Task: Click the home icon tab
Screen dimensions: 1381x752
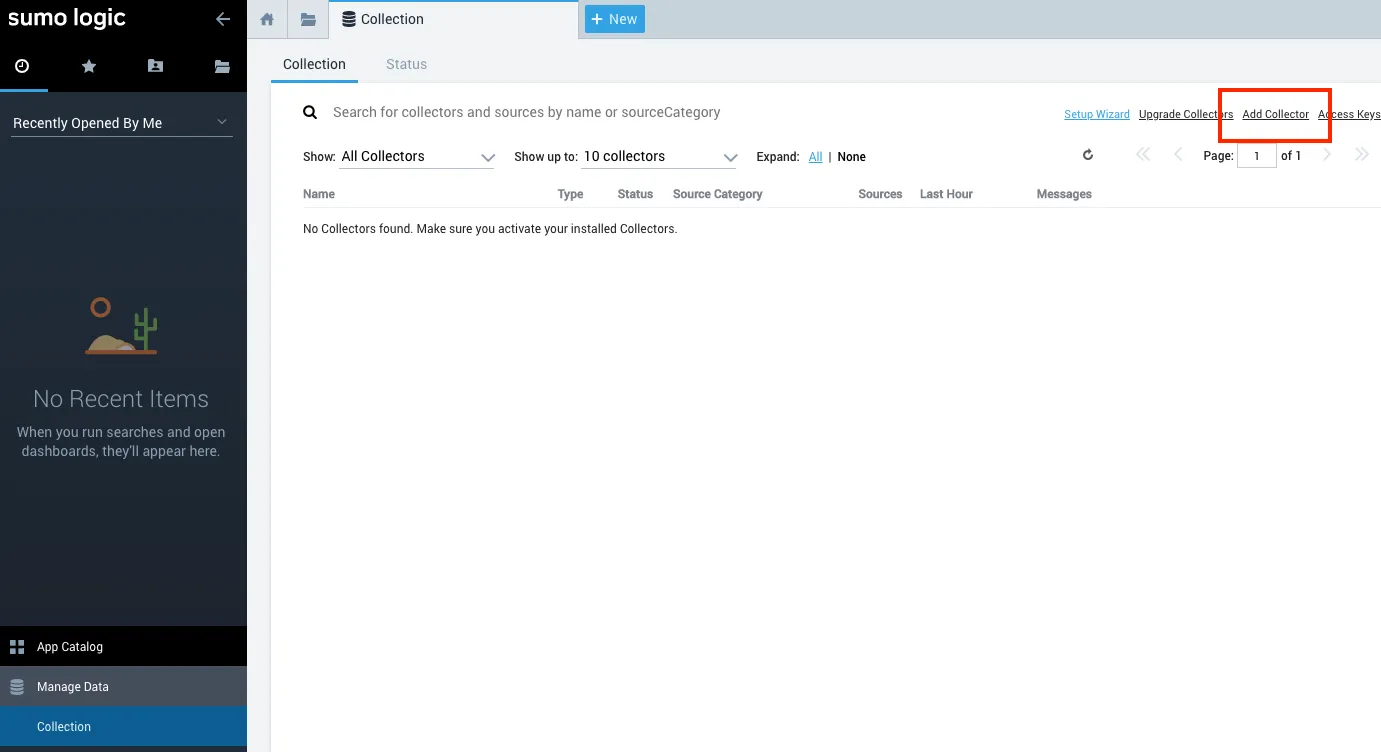Action: coord(267,19)
